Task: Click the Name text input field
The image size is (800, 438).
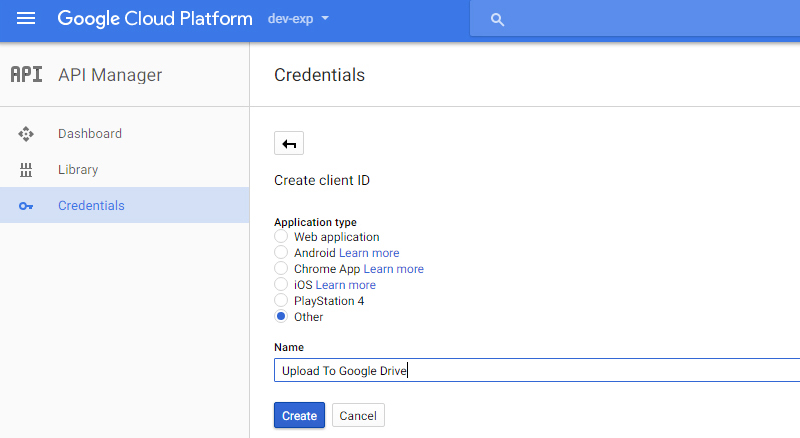Action: pyautogui.click(x=537, y=370)
